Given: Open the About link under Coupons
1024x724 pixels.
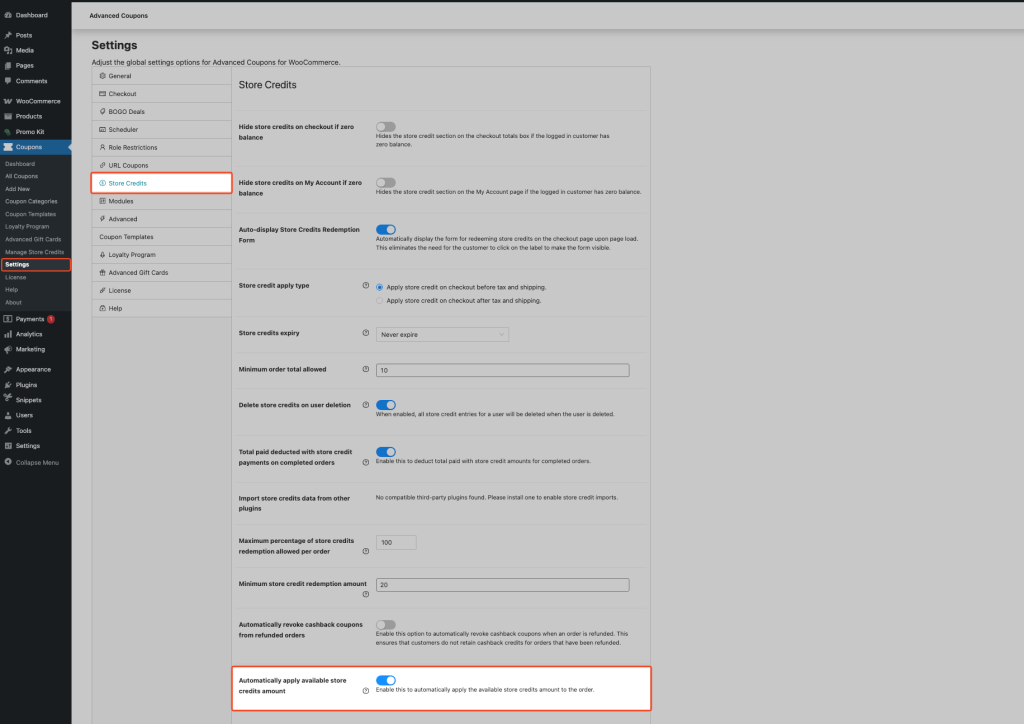Looking at the screenshot, I should [x=14, y=302].
